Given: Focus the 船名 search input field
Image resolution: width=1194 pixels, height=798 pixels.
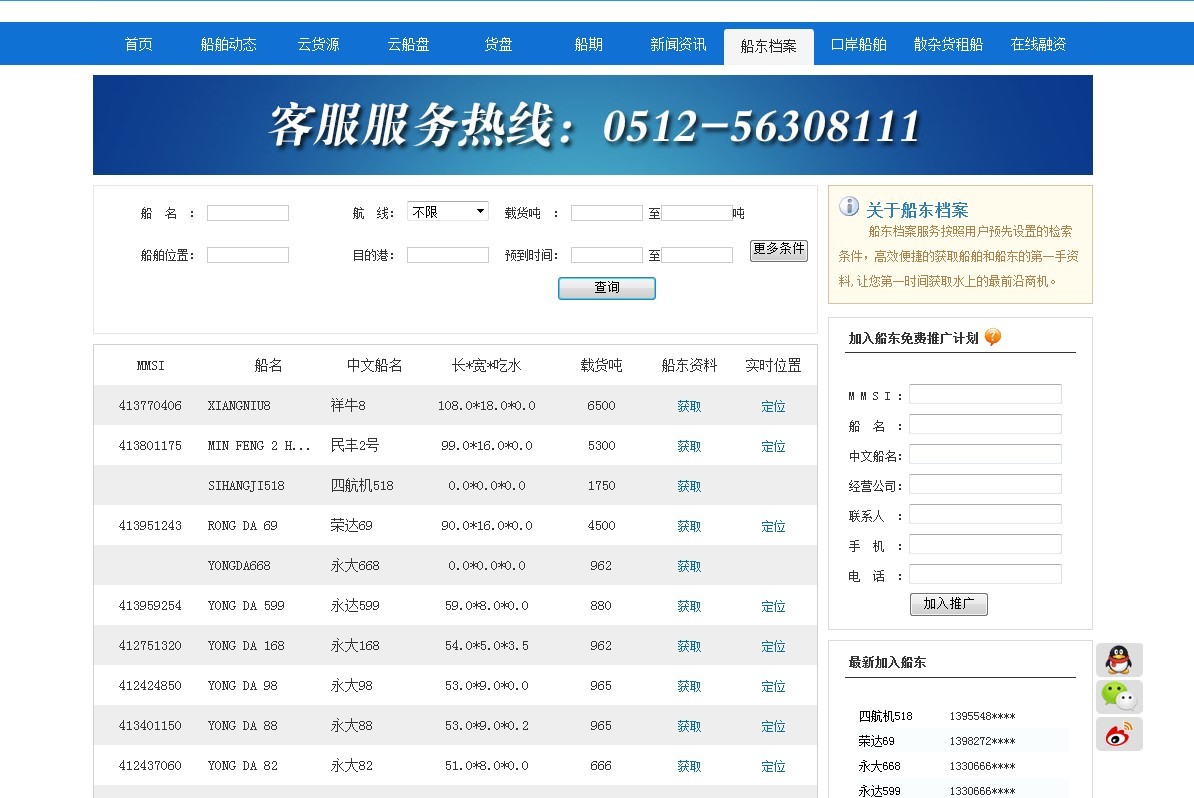Looking at the screenshot, I should 247,213.
